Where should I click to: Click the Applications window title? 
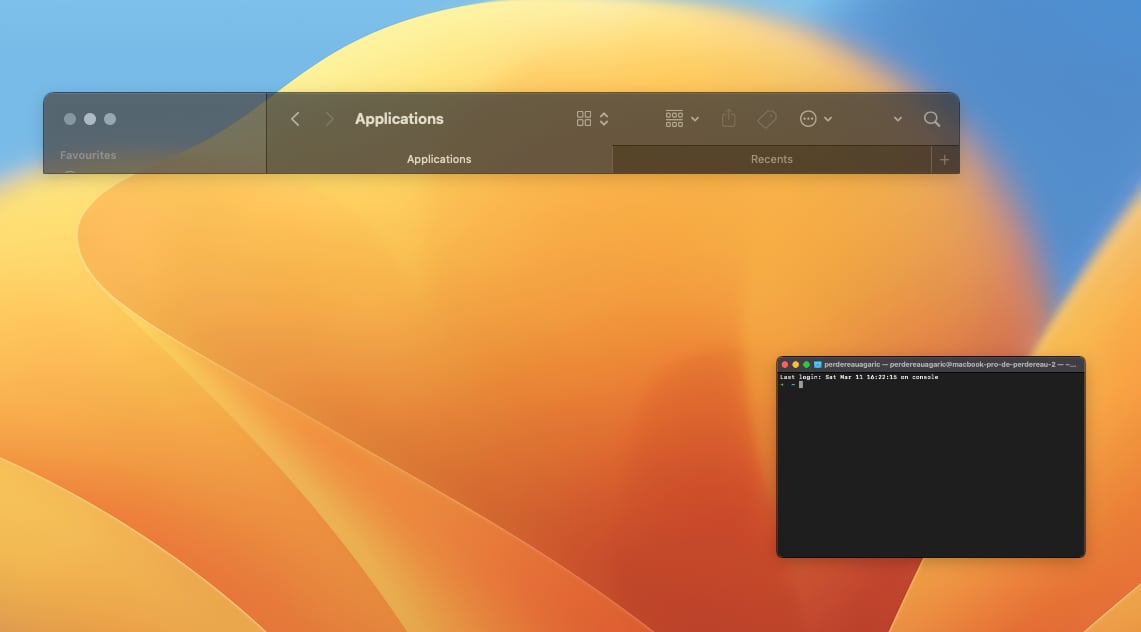click(399, 119)
